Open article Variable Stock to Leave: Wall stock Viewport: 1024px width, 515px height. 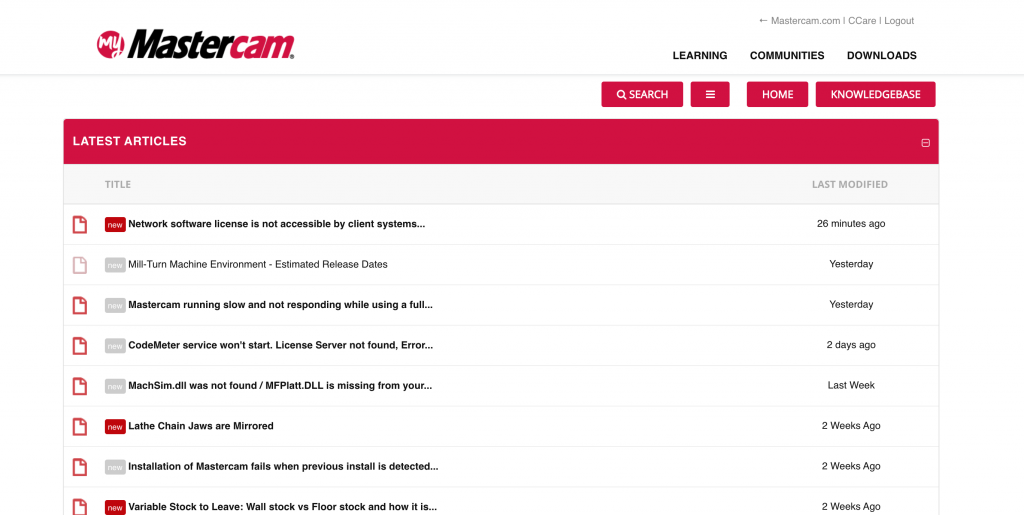point(283,507)
